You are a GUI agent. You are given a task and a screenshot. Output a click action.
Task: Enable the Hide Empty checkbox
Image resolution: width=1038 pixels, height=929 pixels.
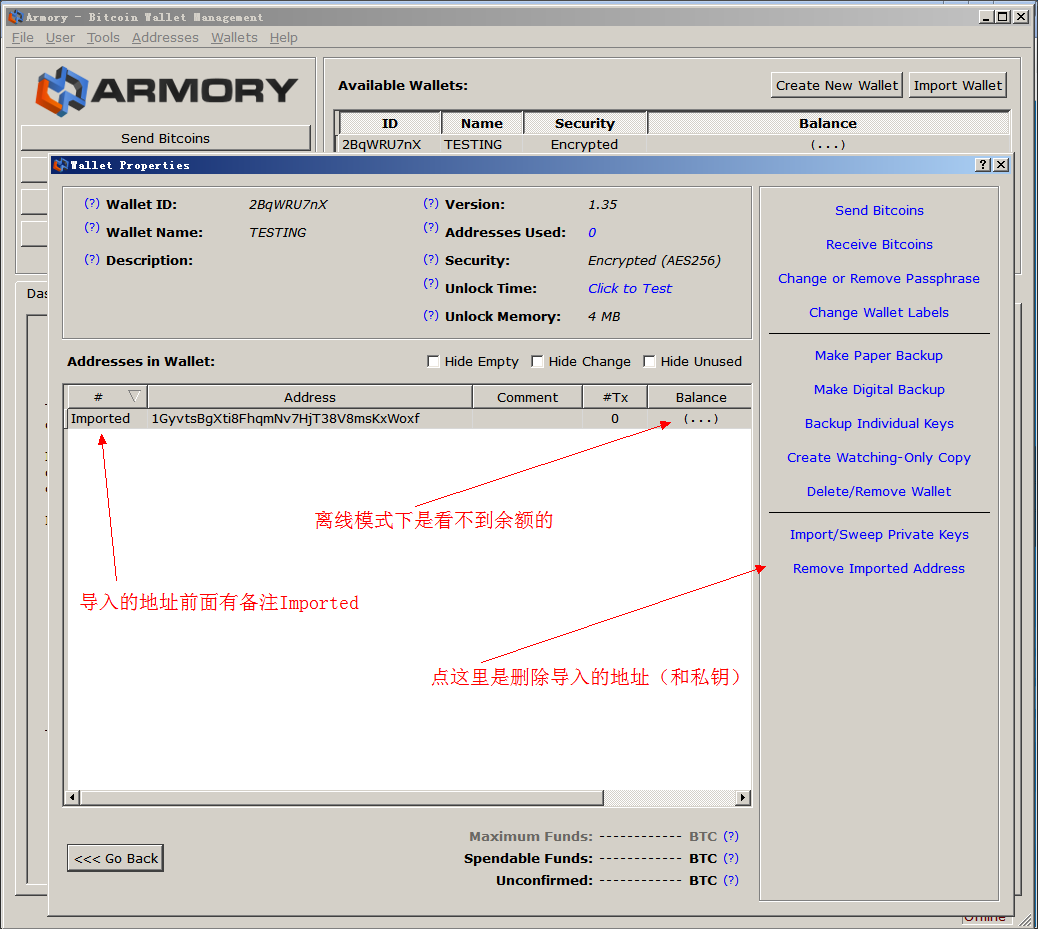[x=434, y=362]
